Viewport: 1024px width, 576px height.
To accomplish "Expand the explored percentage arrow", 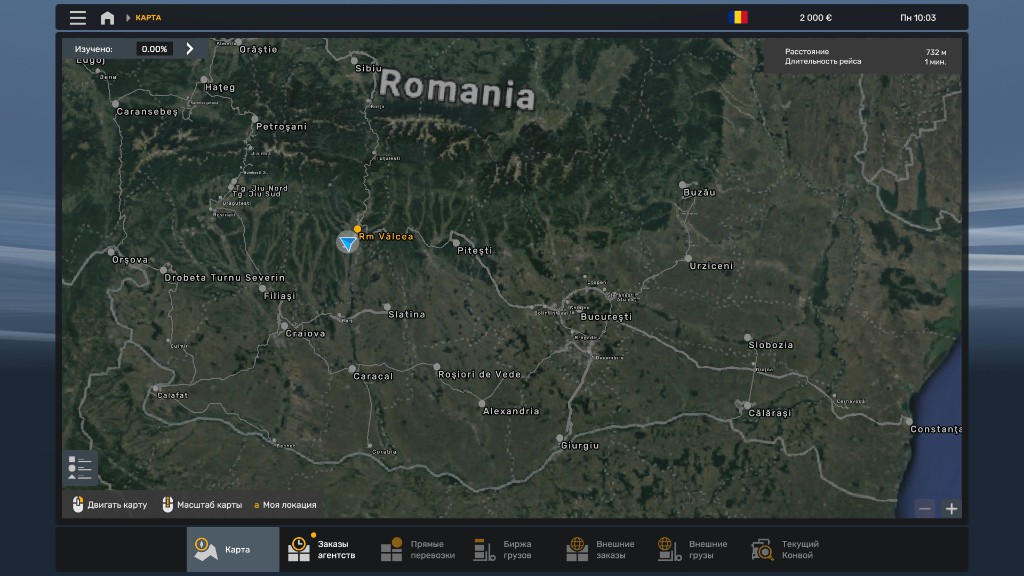I will click(x=190, y=48).
